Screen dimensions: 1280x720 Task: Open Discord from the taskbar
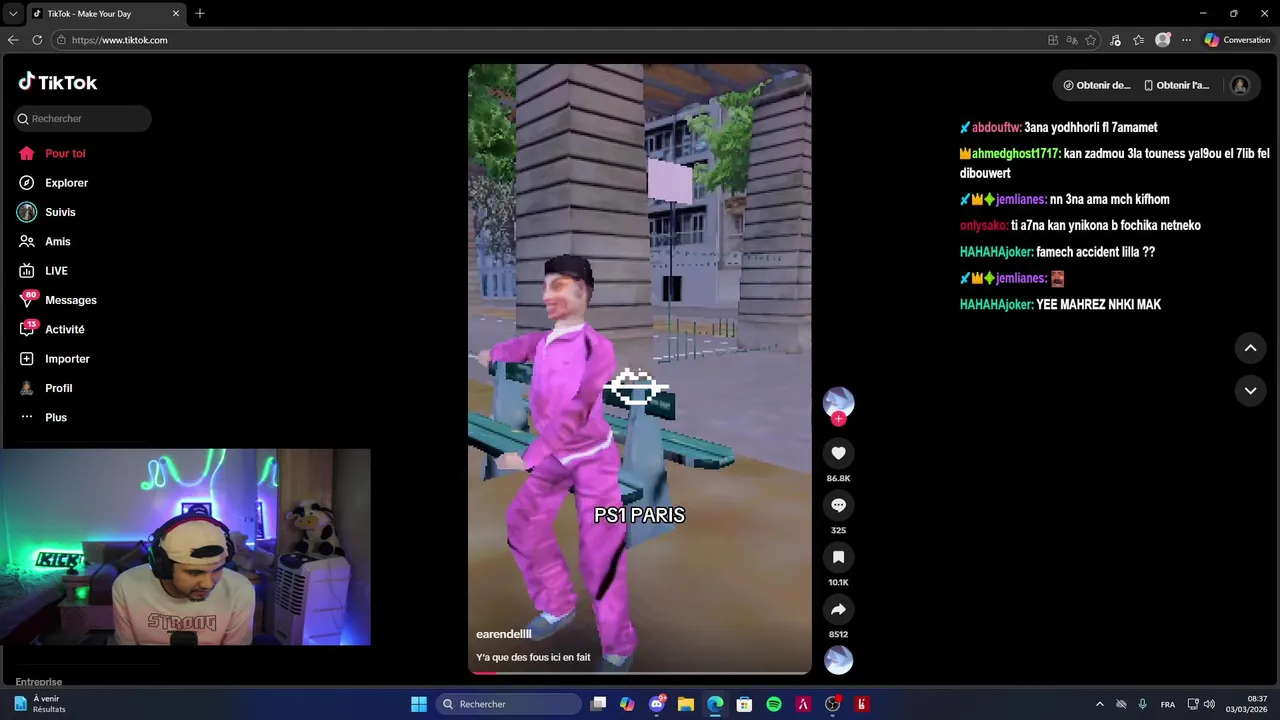coord(656,704)
